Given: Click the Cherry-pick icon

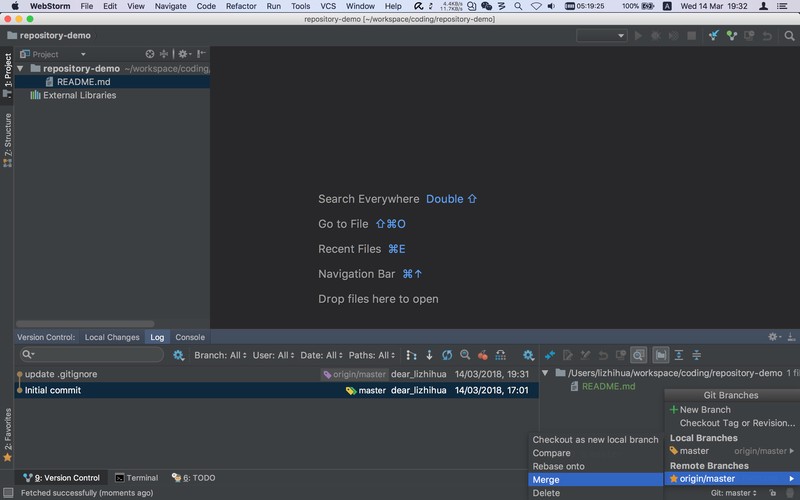Looking at the screenshot, I should pos(483,355).
